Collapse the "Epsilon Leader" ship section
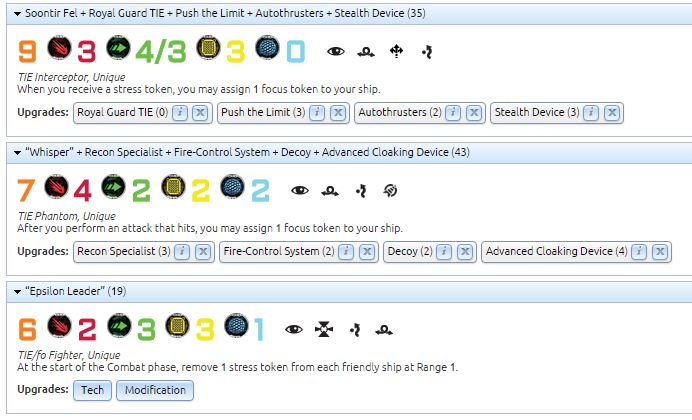Image resolution: width=692 pixels, height=420 pixels. click(x=17, y=292)
